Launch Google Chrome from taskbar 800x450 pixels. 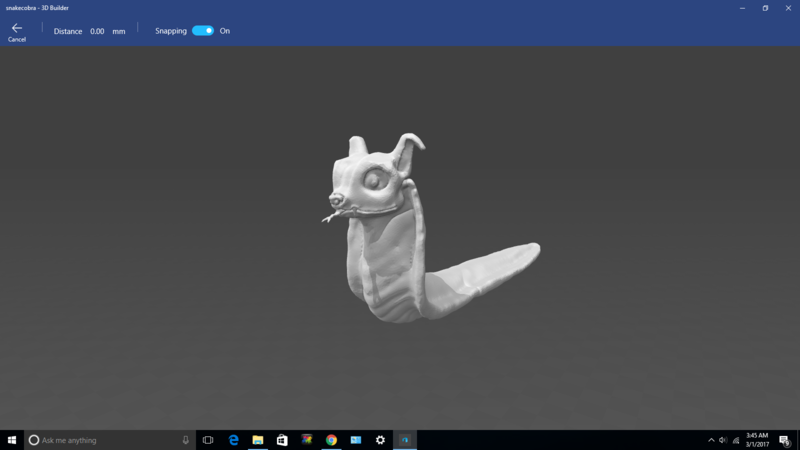coord(331,440)
